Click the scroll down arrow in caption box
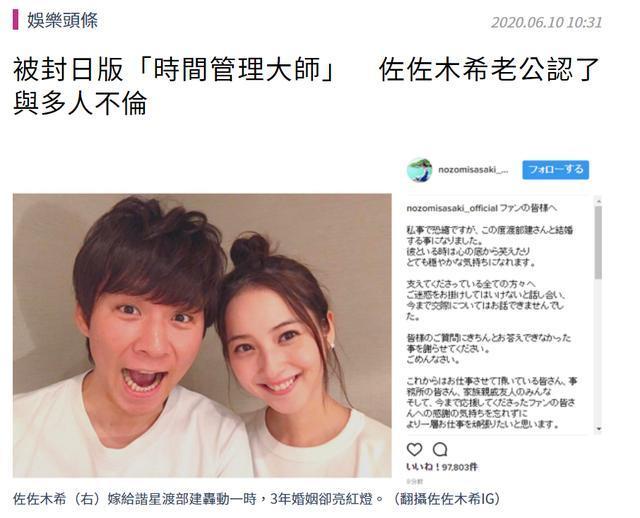 (599, 429)
